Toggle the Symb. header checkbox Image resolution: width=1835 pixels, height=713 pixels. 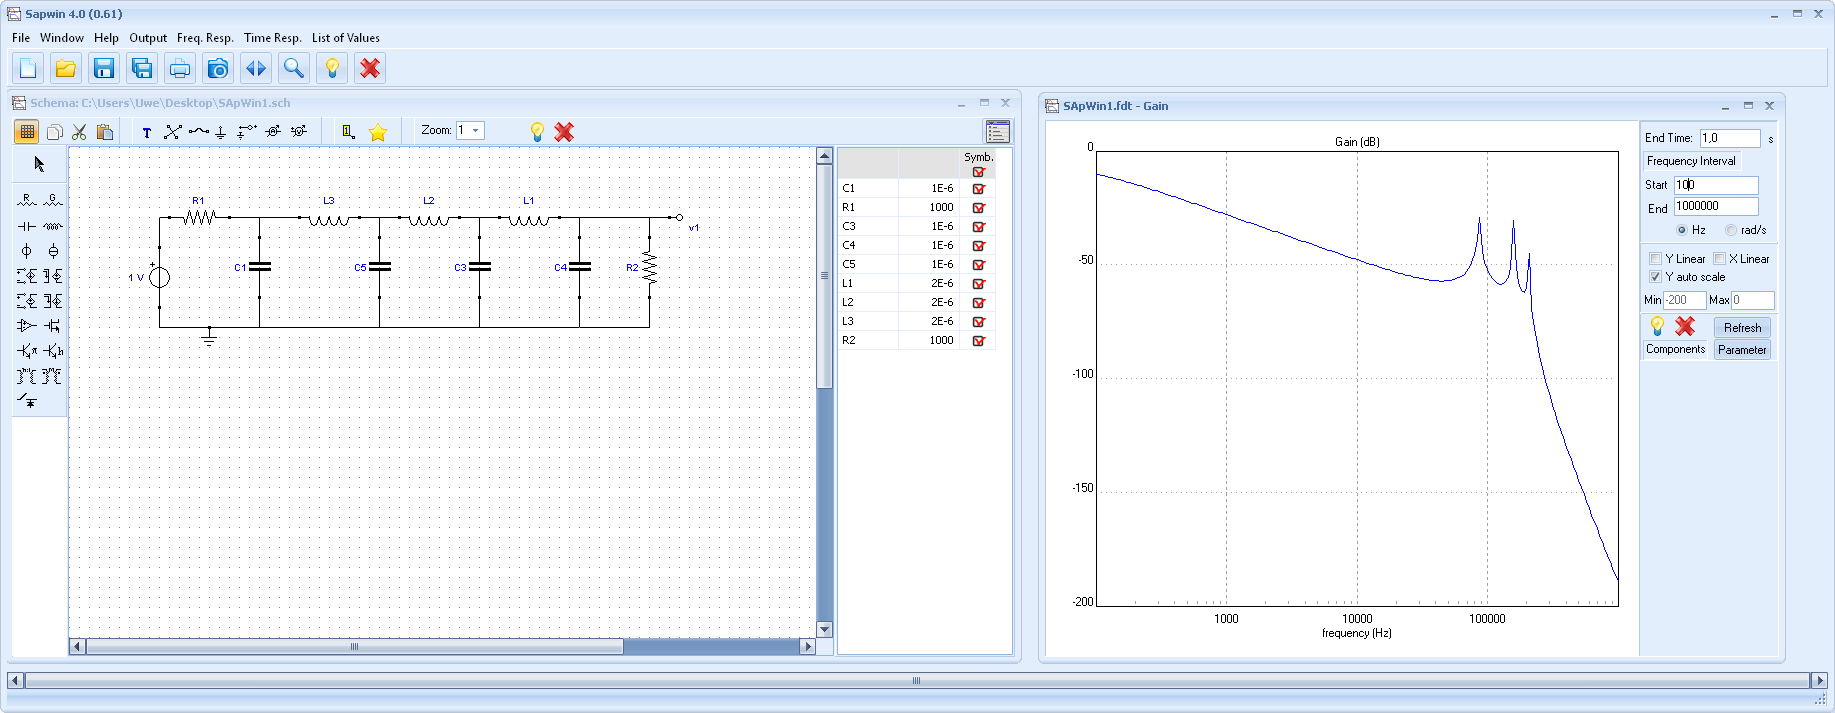pyautogui.click(x=979, y=172)
